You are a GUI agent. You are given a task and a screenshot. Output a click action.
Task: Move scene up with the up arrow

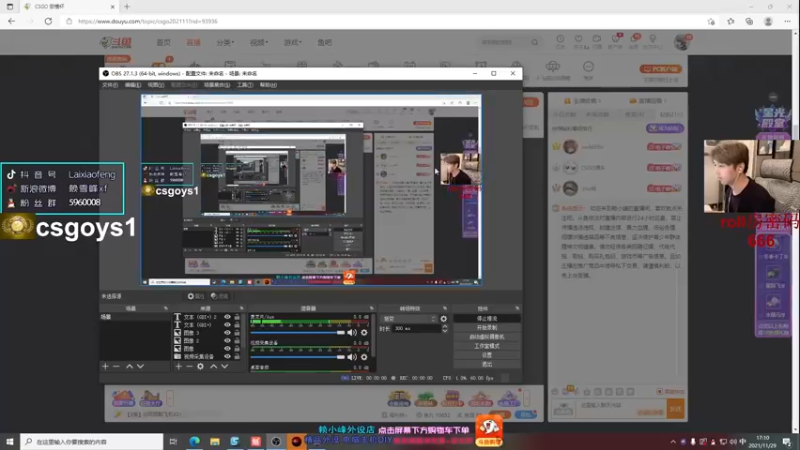[129, 366]
